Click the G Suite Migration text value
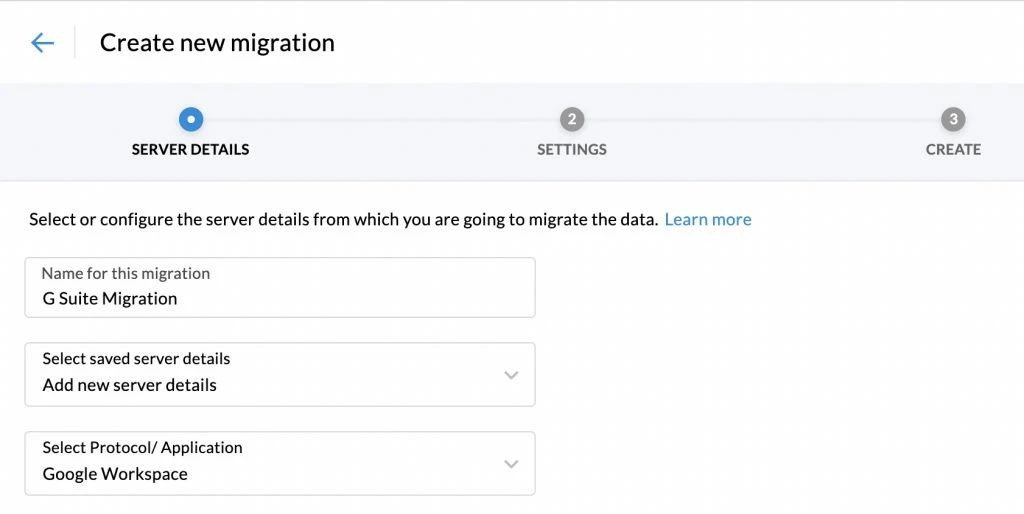The height and width of the screenshot is (514, 1024). 110,299
